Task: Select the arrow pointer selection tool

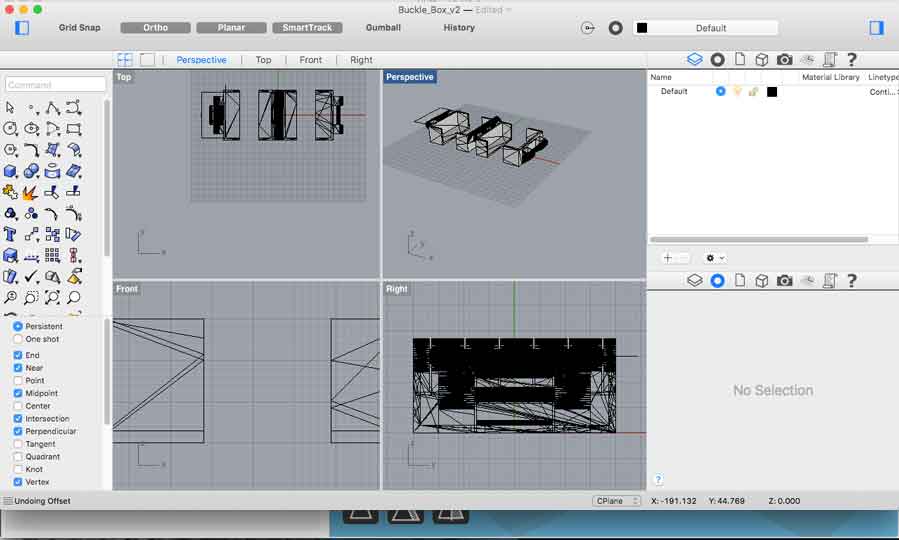Action: (x=10, y=107)
